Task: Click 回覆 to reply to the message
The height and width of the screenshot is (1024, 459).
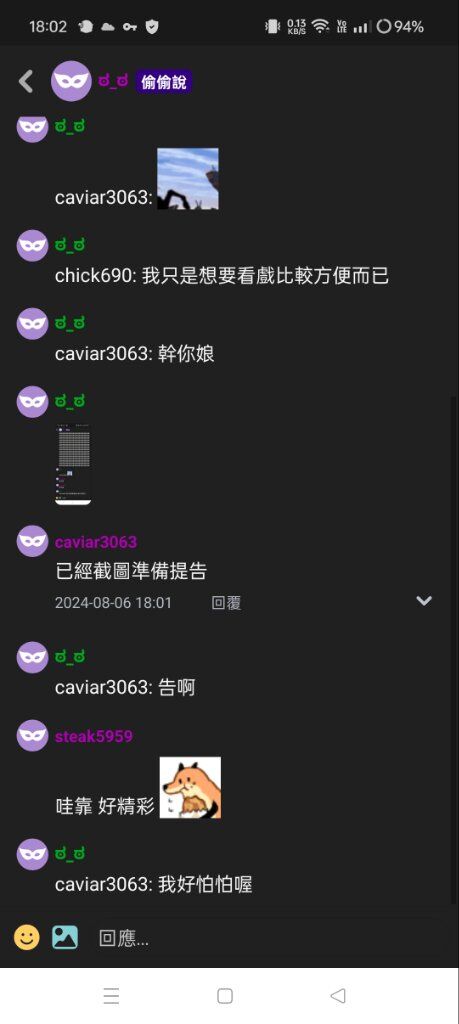Action: [227, 603]
